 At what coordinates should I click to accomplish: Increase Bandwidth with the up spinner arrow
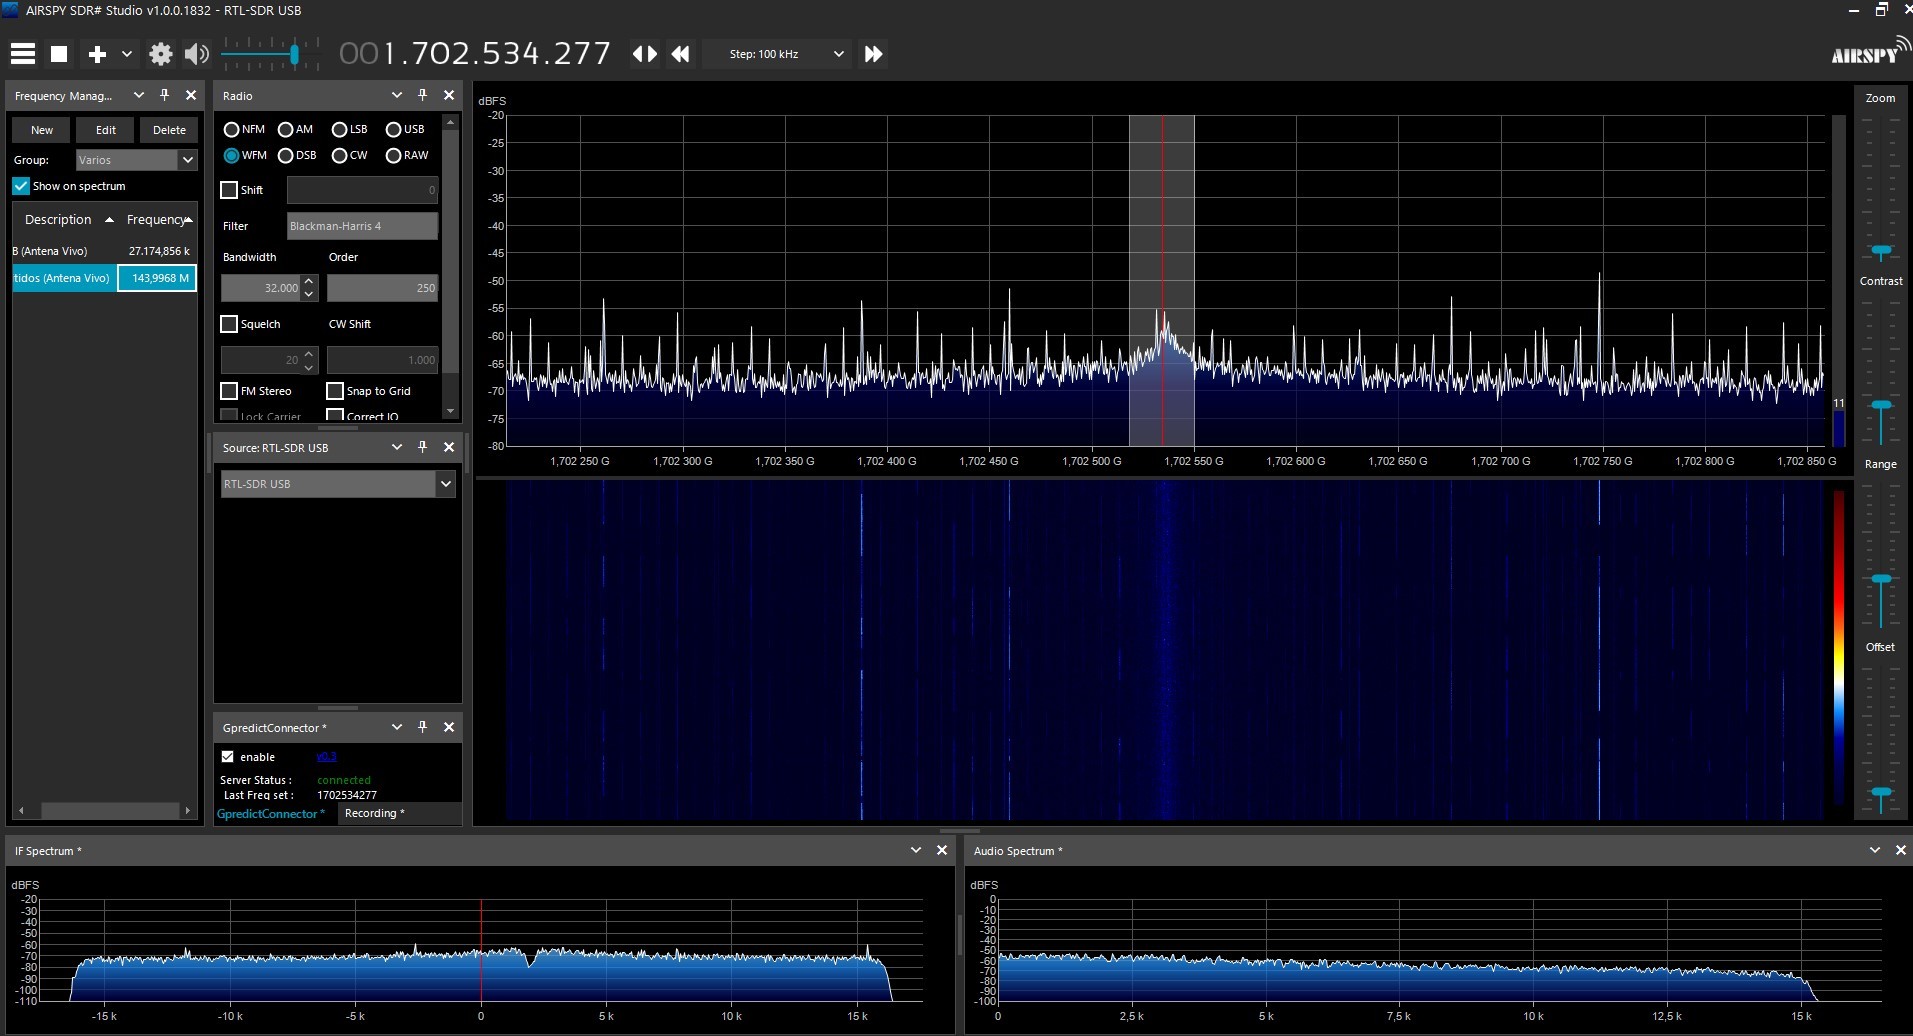[x=310, y=282]
